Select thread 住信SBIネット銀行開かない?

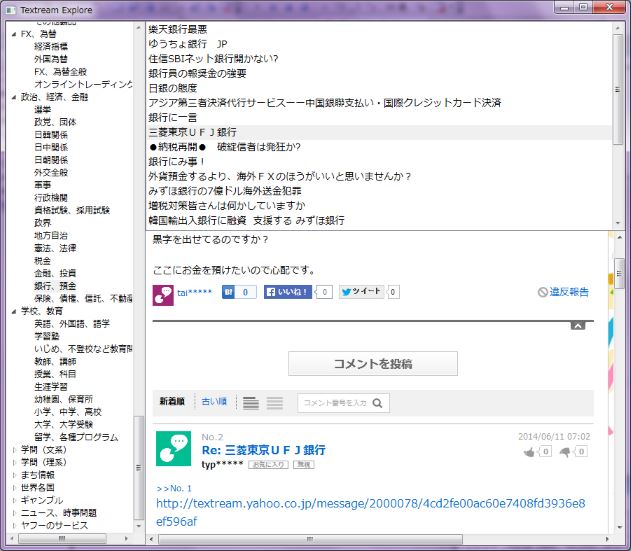click(x=213, y=59)
